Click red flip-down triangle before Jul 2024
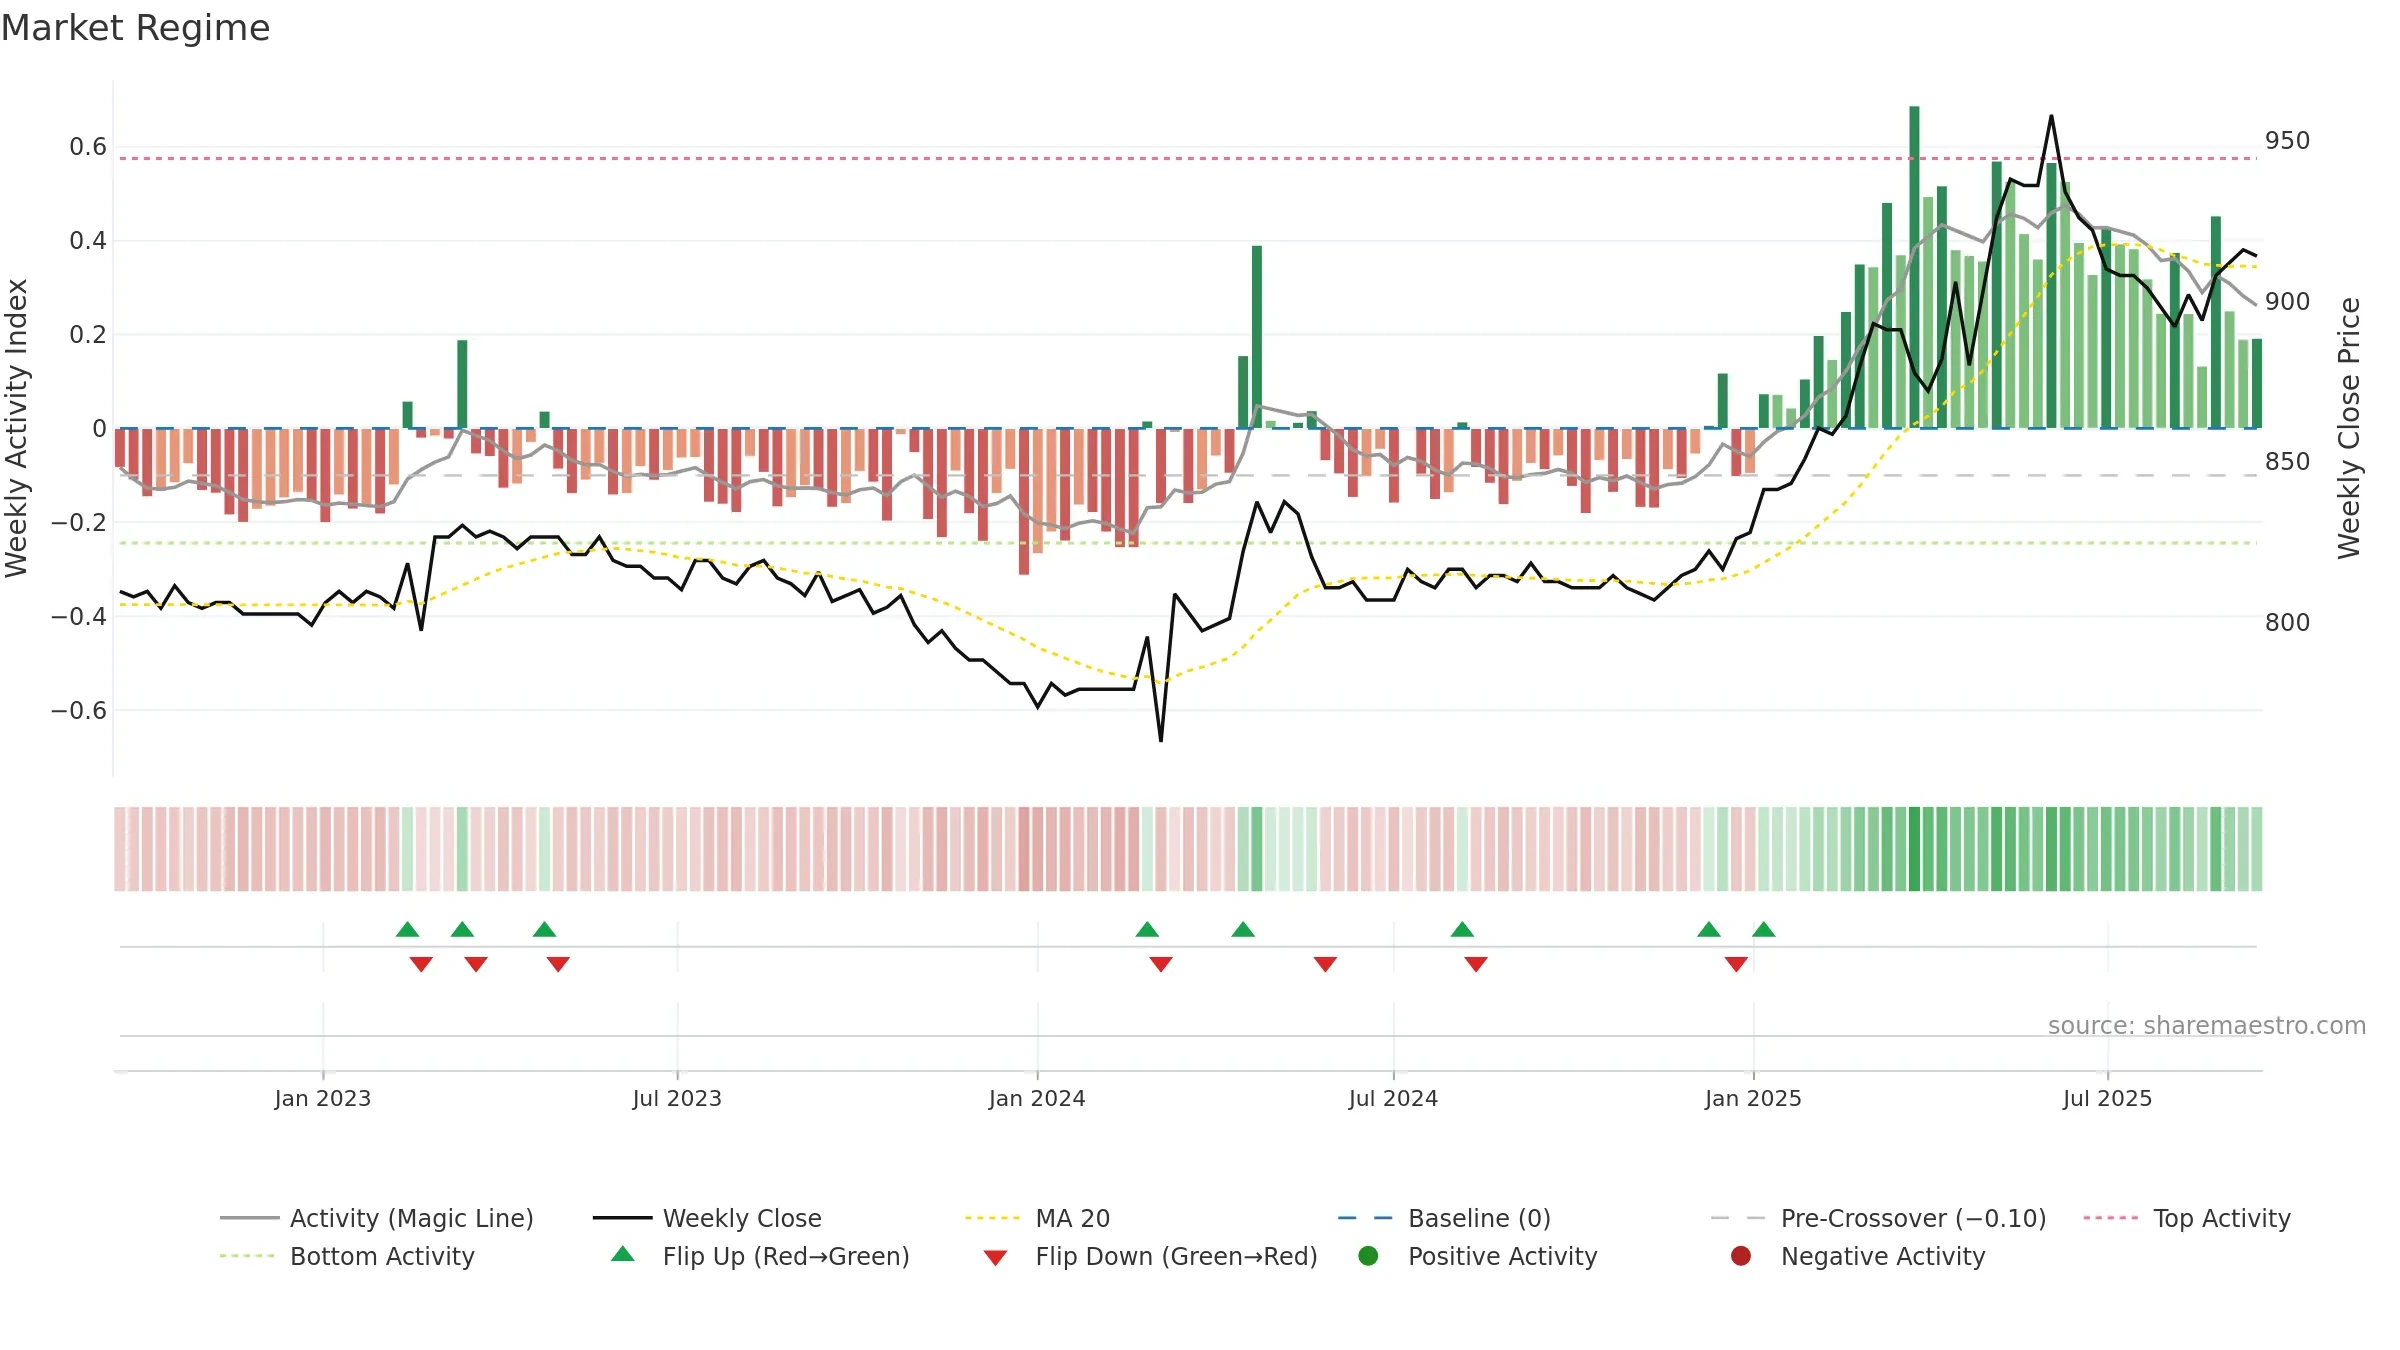The width and height of the screenshot is (2400, 1350). point(1325,964)
